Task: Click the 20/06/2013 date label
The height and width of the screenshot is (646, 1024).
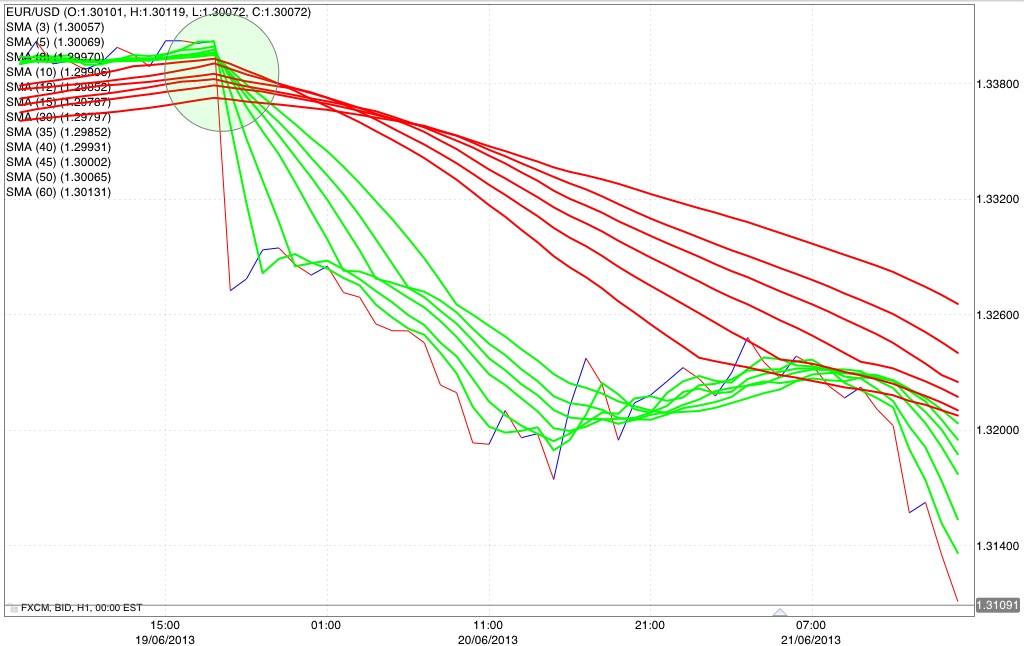Action: point(488,640)
